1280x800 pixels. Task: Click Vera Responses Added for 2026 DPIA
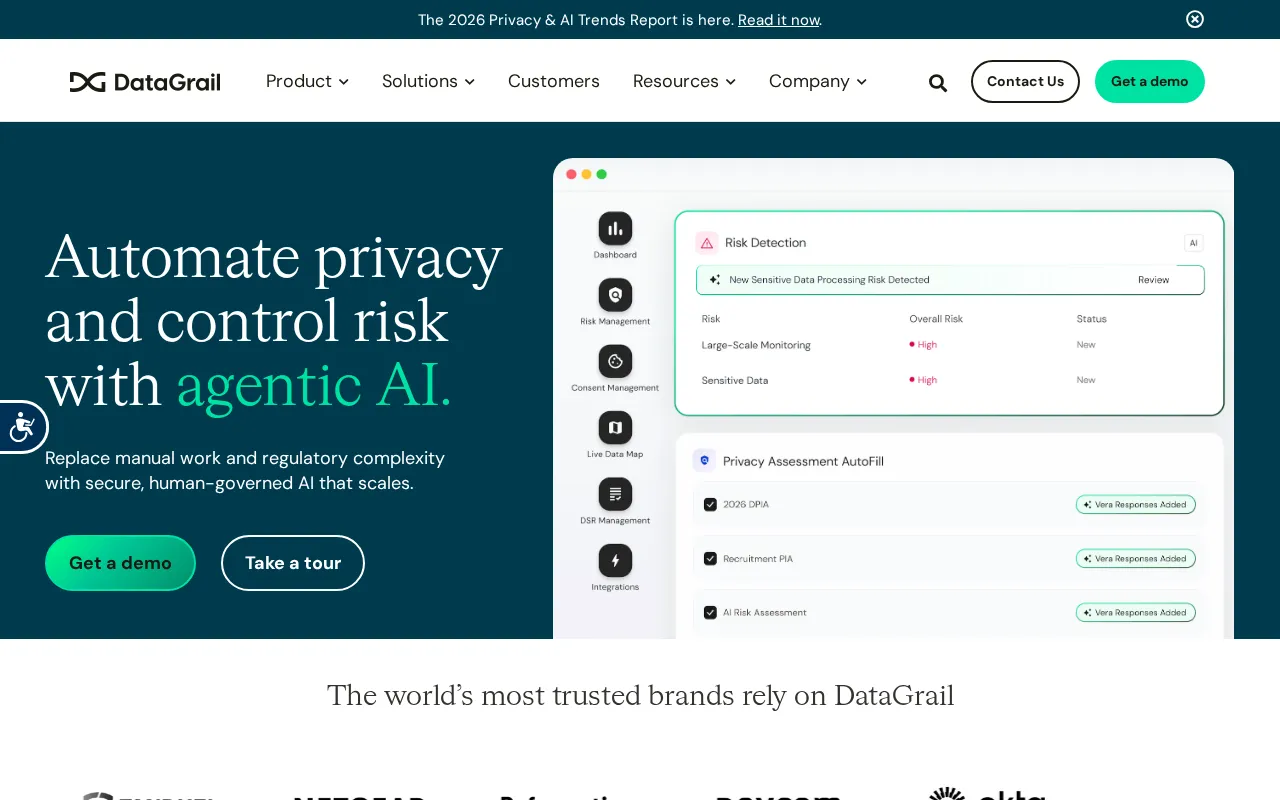click(1135, 505)
